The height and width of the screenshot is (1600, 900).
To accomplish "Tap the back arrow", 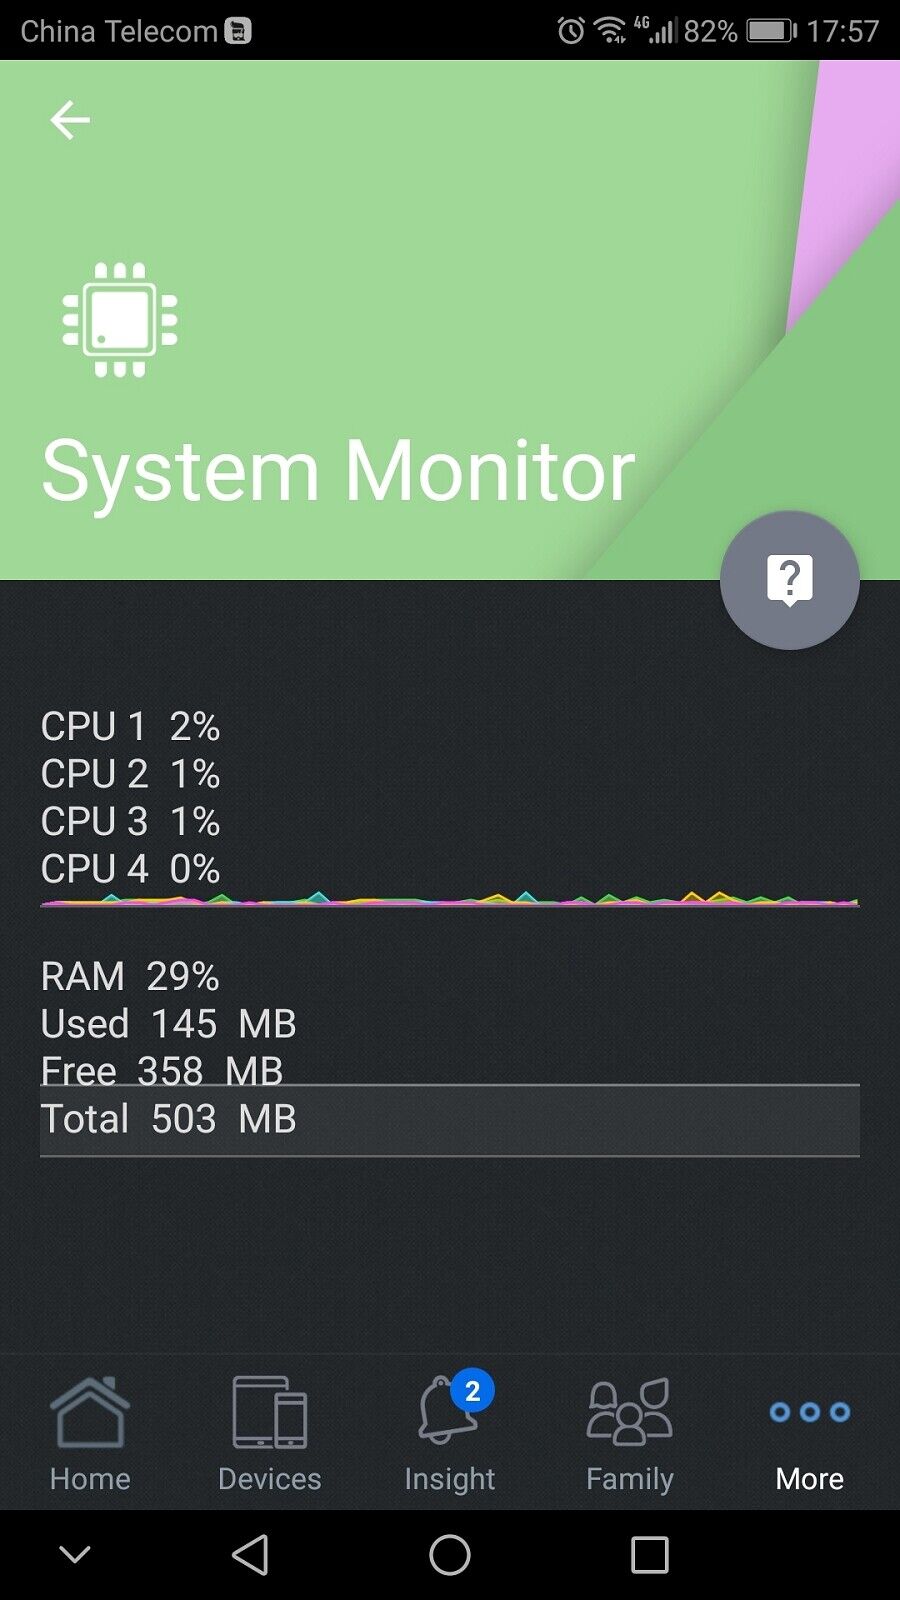I will 70,120.
